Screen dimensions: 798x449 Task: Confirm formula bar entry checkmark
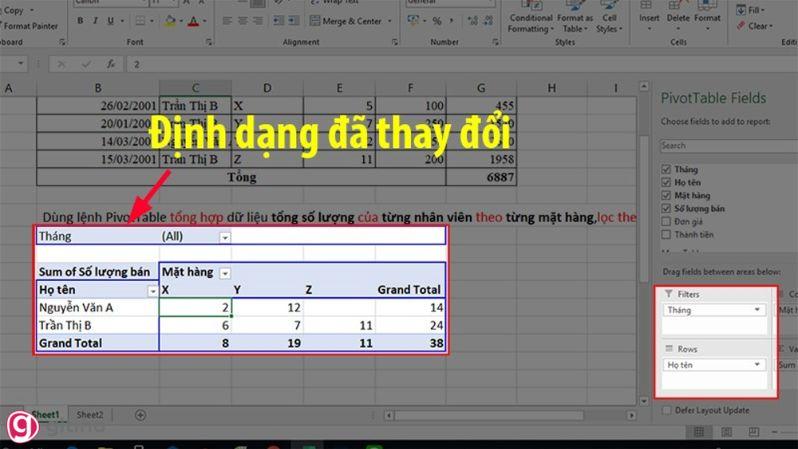click(x=86, y=64)
